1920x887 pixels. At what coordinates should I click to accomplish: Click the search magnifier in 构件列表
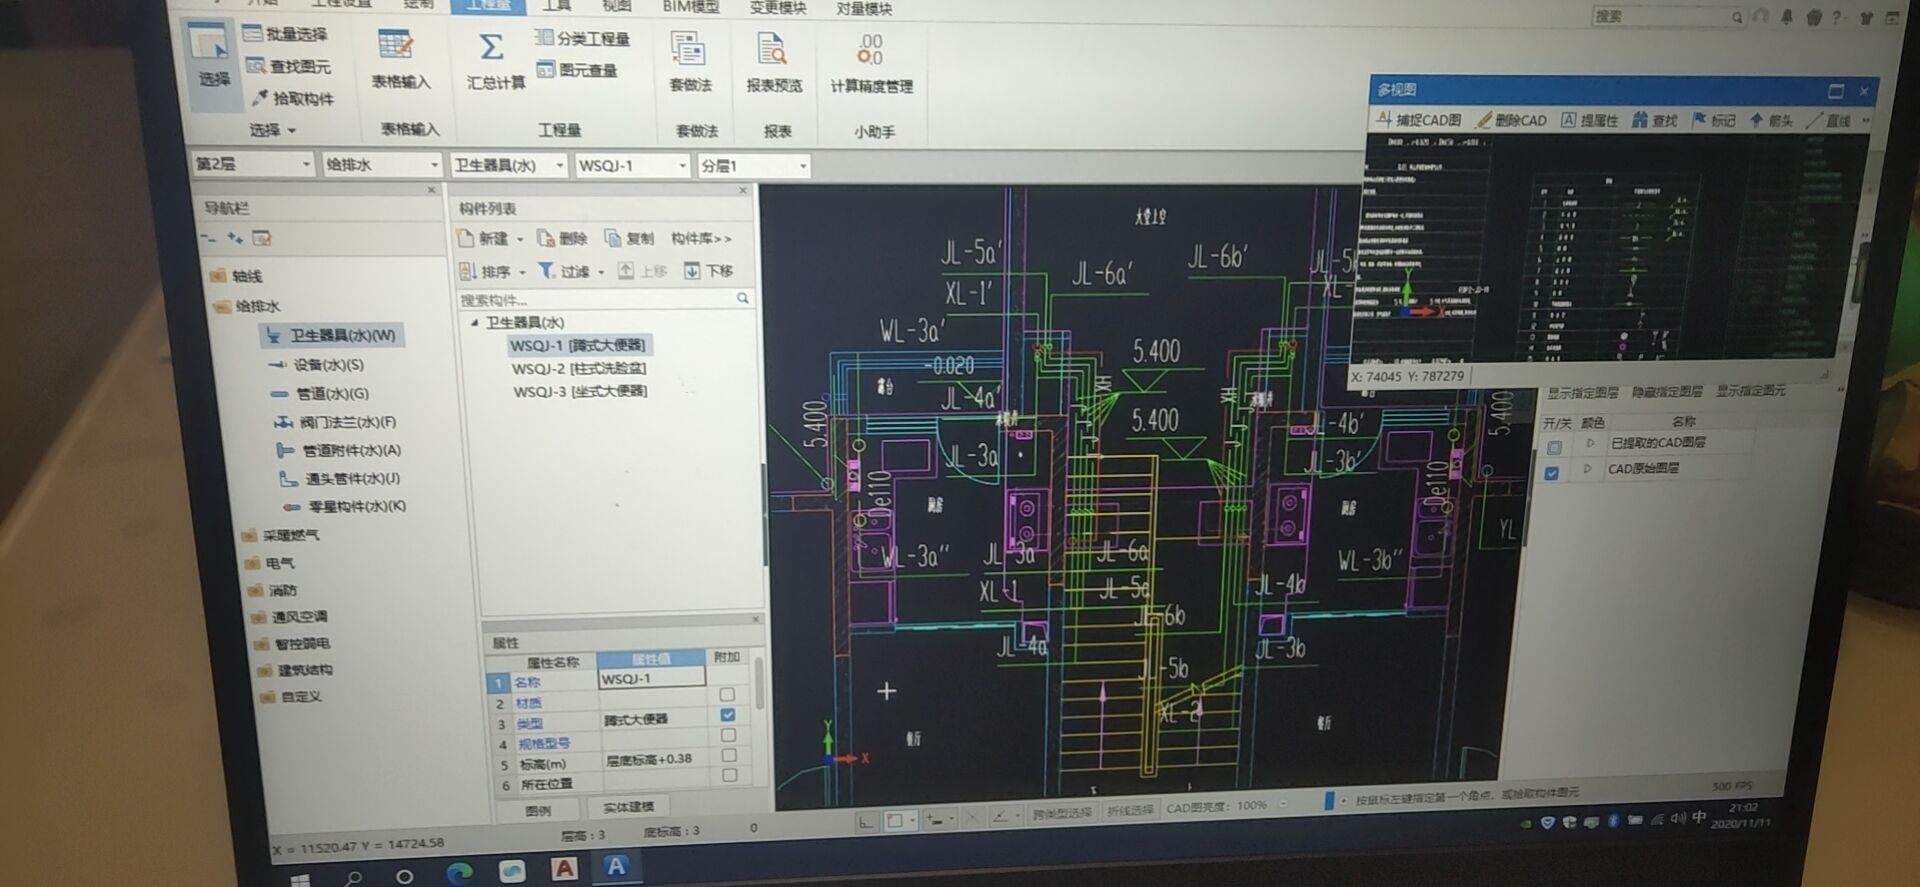742,298
